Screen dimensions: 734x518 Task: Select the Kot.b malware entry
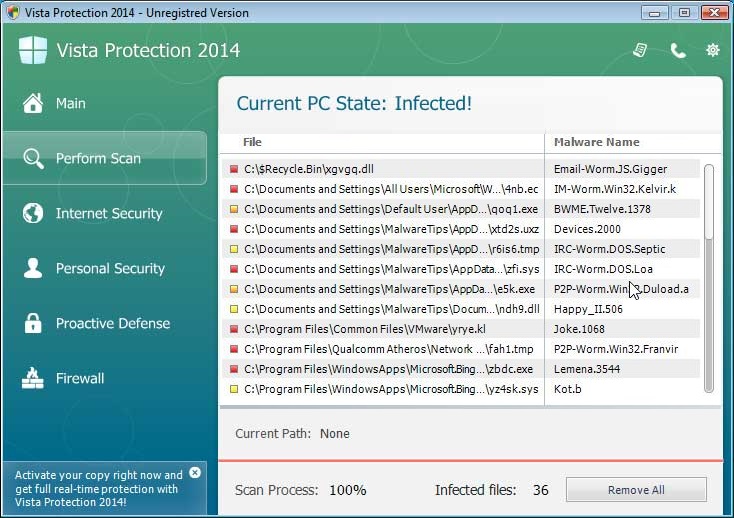567,389
